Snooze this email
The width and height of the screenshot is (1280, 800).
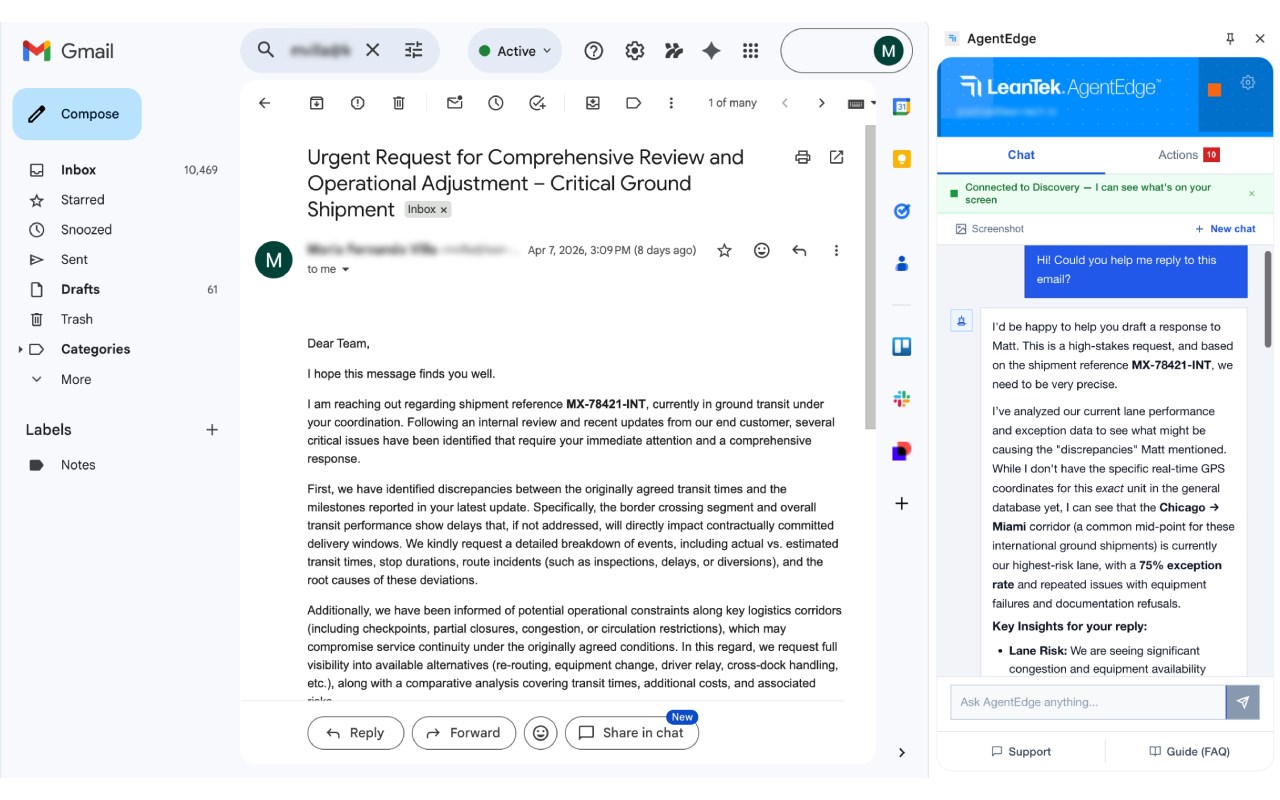[496, 103]
